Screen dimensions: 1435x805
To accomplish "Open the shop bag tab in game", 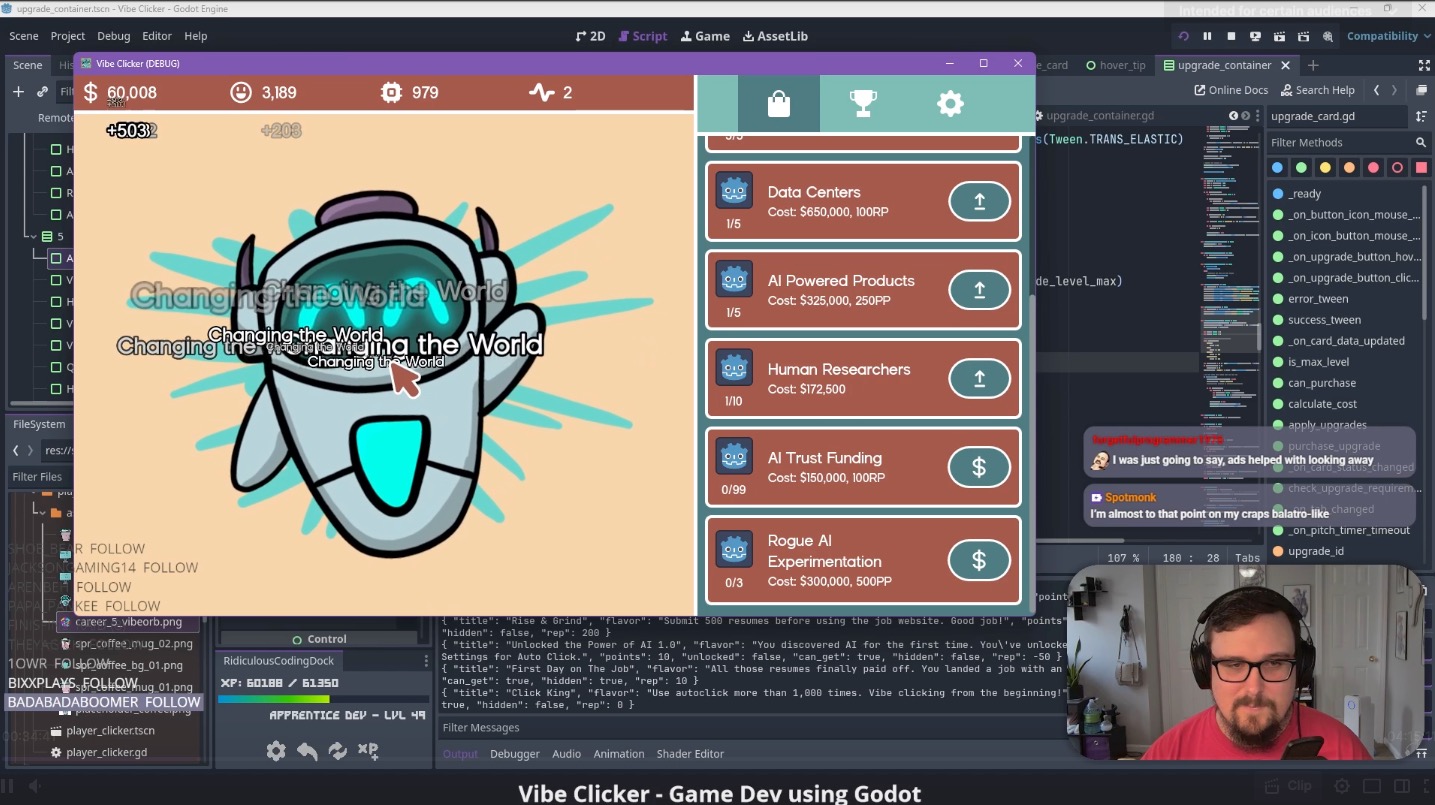I will point(778,103).
